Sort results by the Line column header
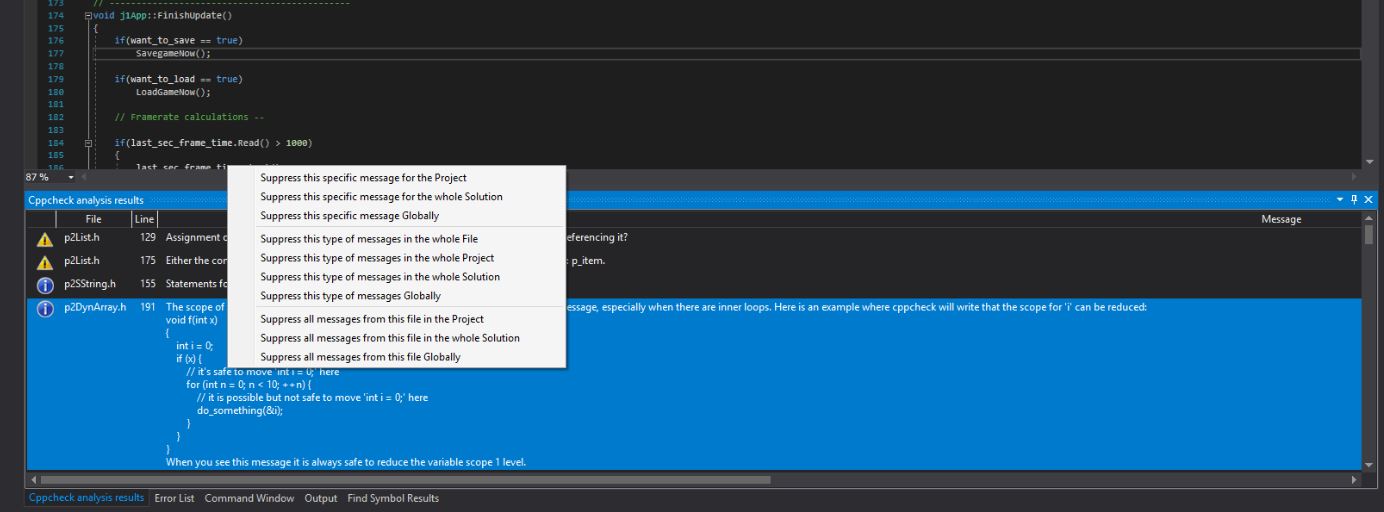 click(144, 219)
